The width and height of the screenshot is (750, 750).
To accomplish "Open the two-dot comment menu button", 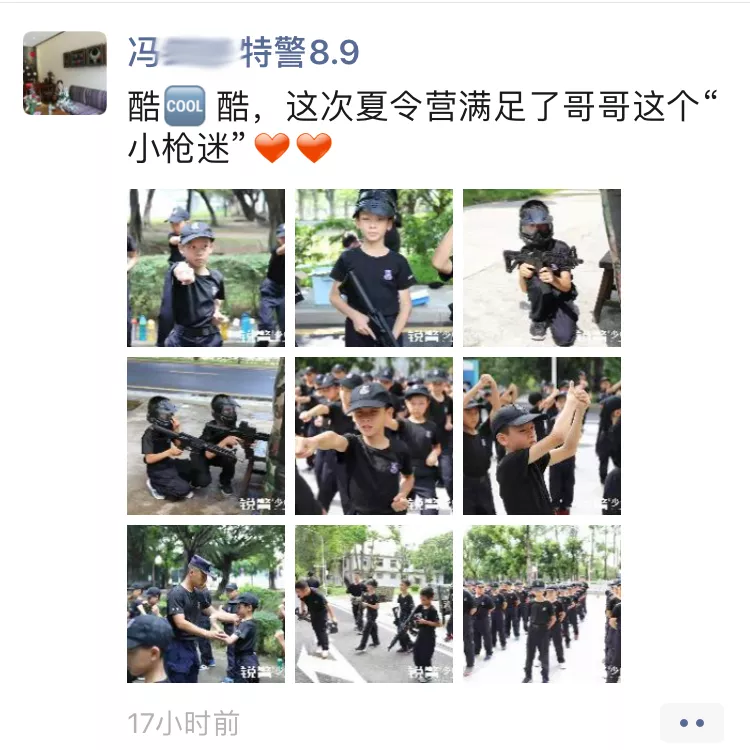I will point(692,723).
